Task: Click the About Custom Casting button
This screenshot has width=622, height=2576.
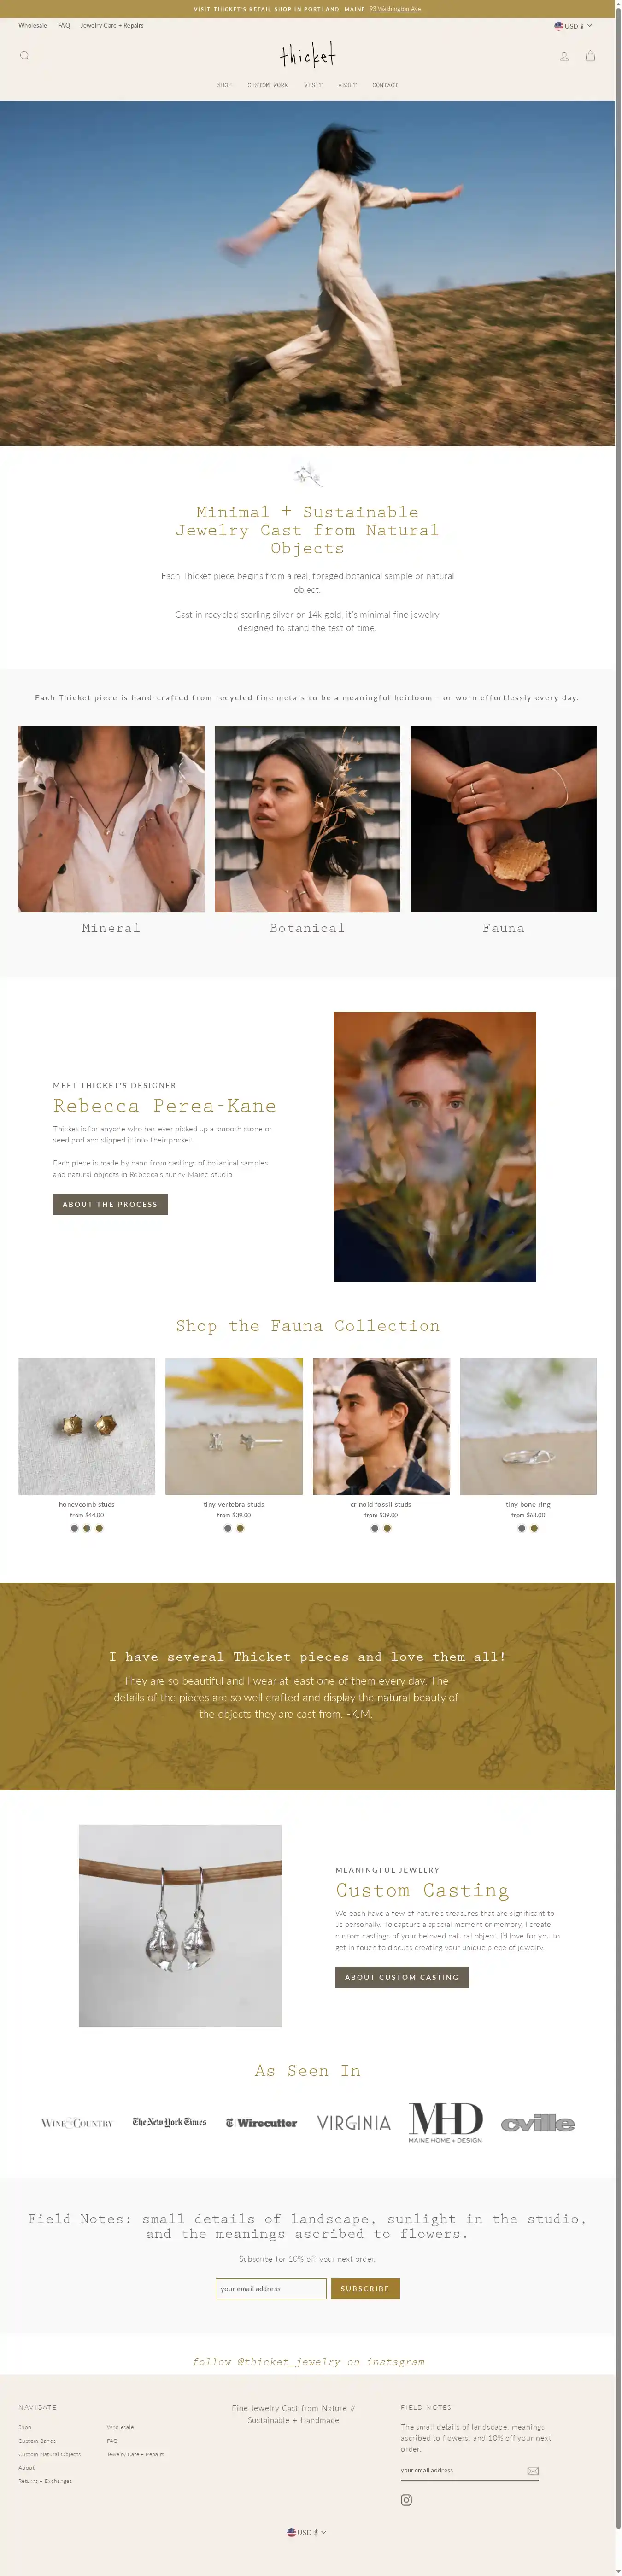Action: click(x=402, y=1977)
